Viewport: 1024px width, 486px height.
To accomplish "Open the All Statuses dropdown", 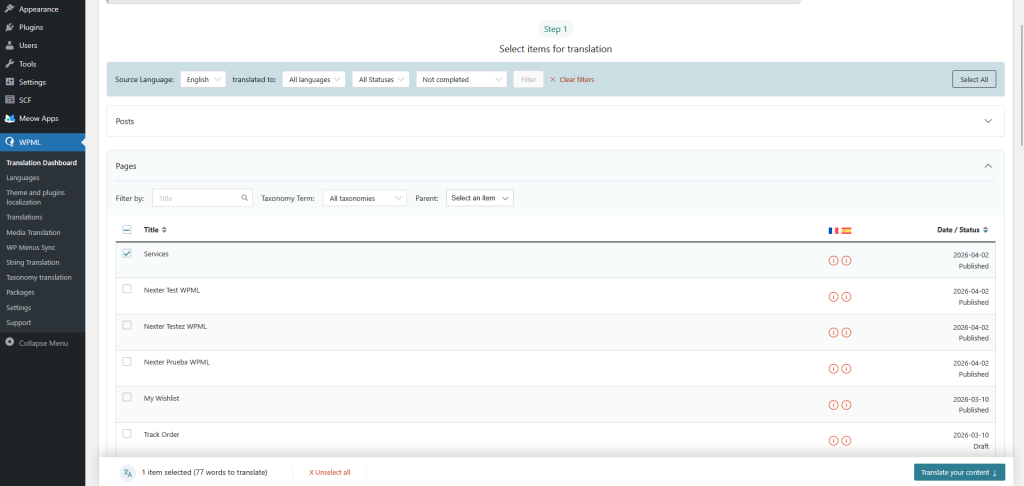I will [x=381, y=79].
